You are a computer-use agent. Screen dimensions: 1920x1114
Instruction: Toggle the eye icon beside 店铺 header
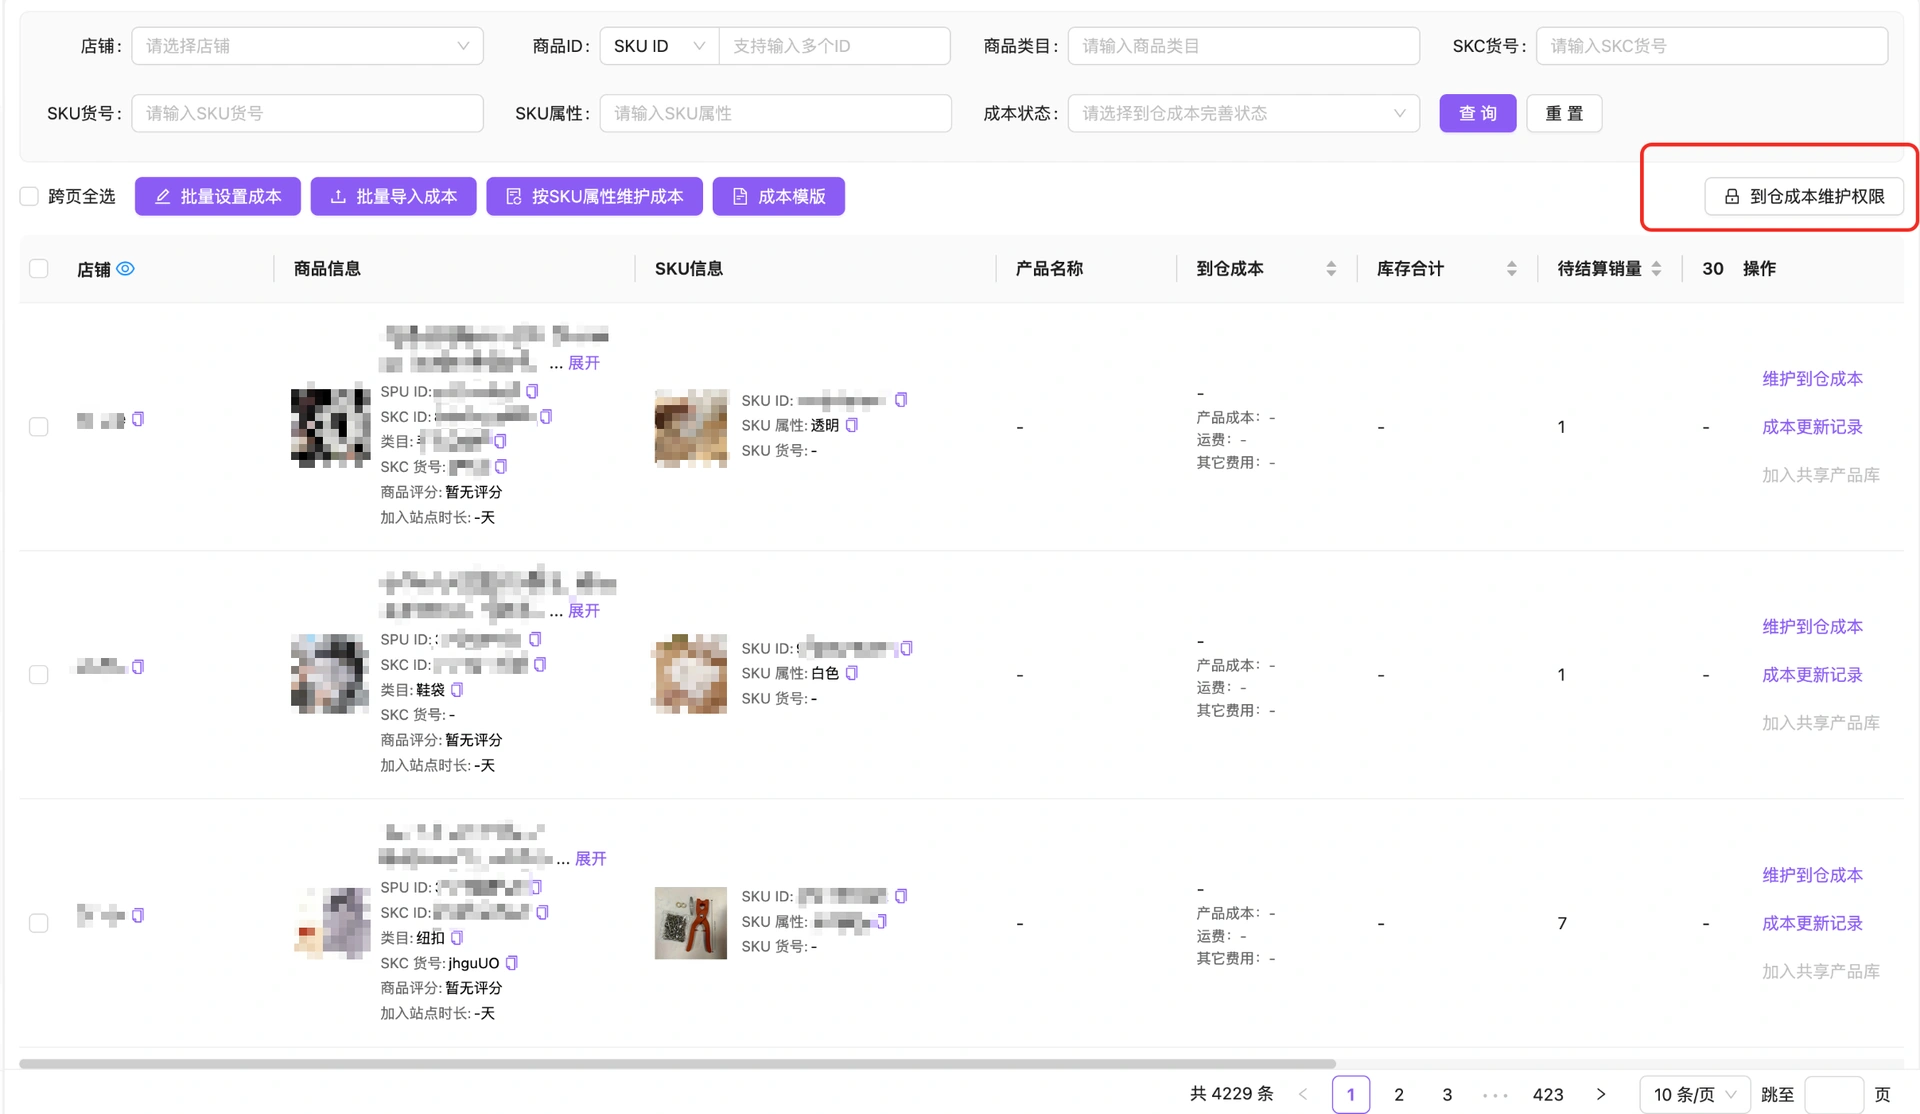(x=125, y=268)
